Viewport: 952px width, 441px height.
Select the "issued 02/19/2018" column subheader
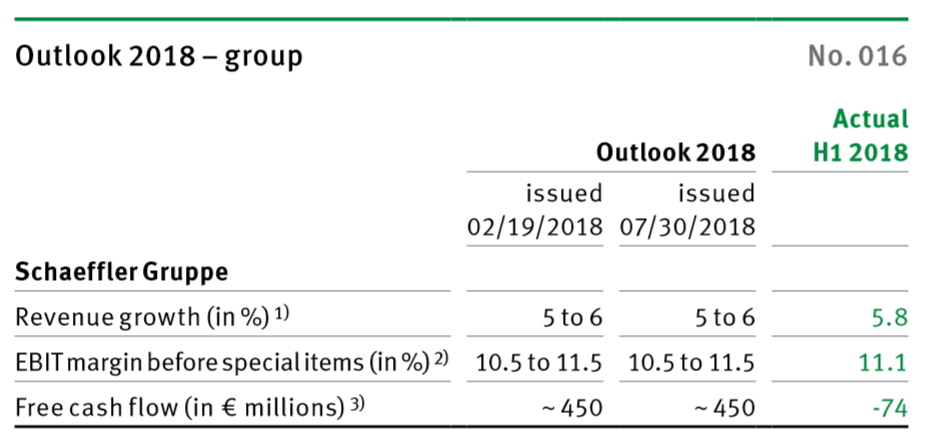click(x=535, y=209)
